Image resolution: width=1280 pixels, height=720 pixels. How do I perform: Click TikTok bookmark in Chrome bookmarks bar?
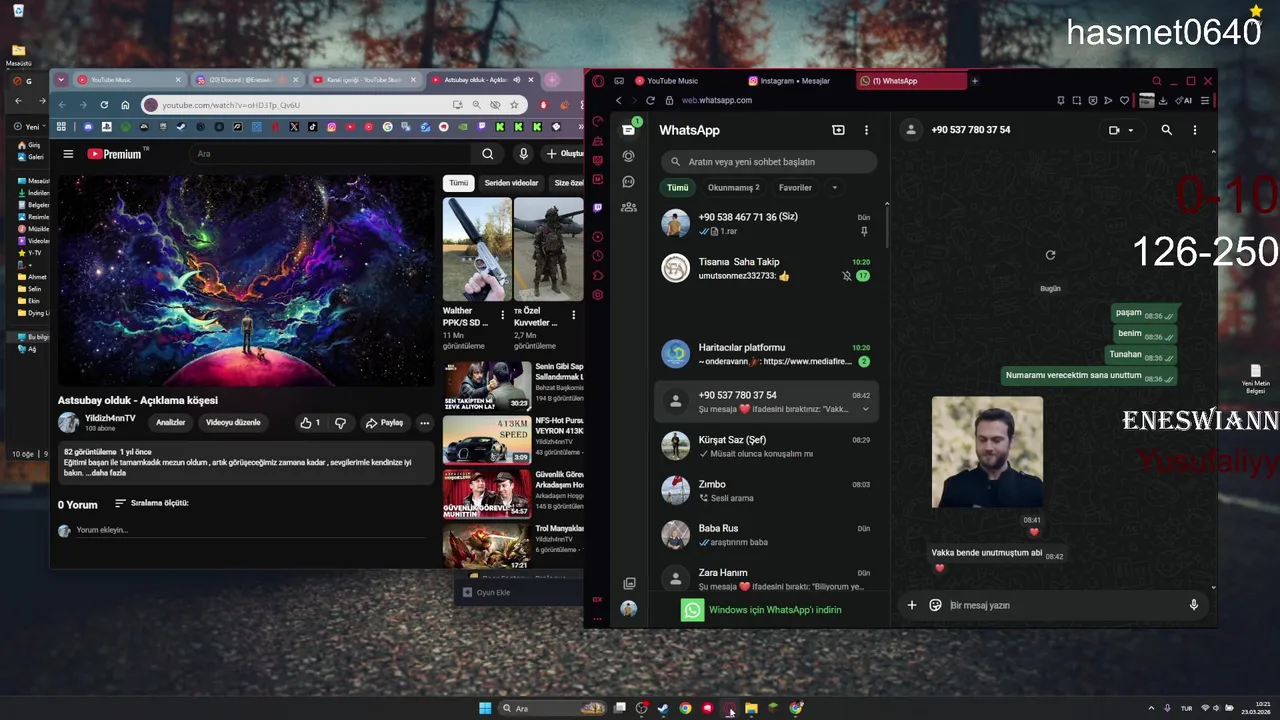tap(312, 127)
